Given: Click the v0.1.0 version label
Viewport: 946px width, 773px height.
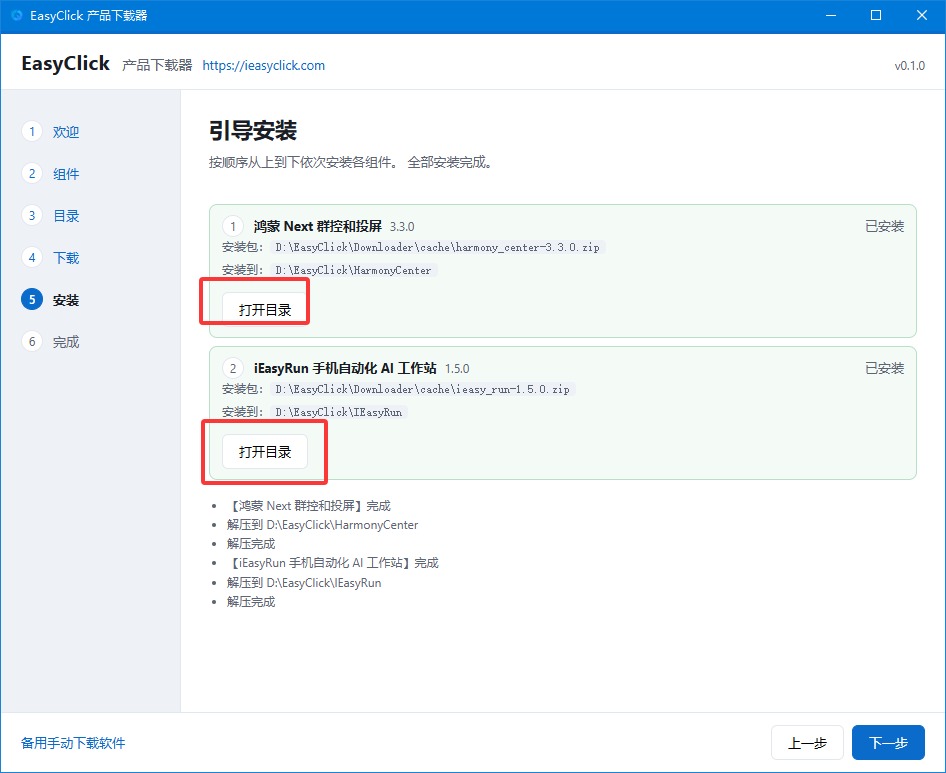Looking at the screenshot, I should 909,66.
